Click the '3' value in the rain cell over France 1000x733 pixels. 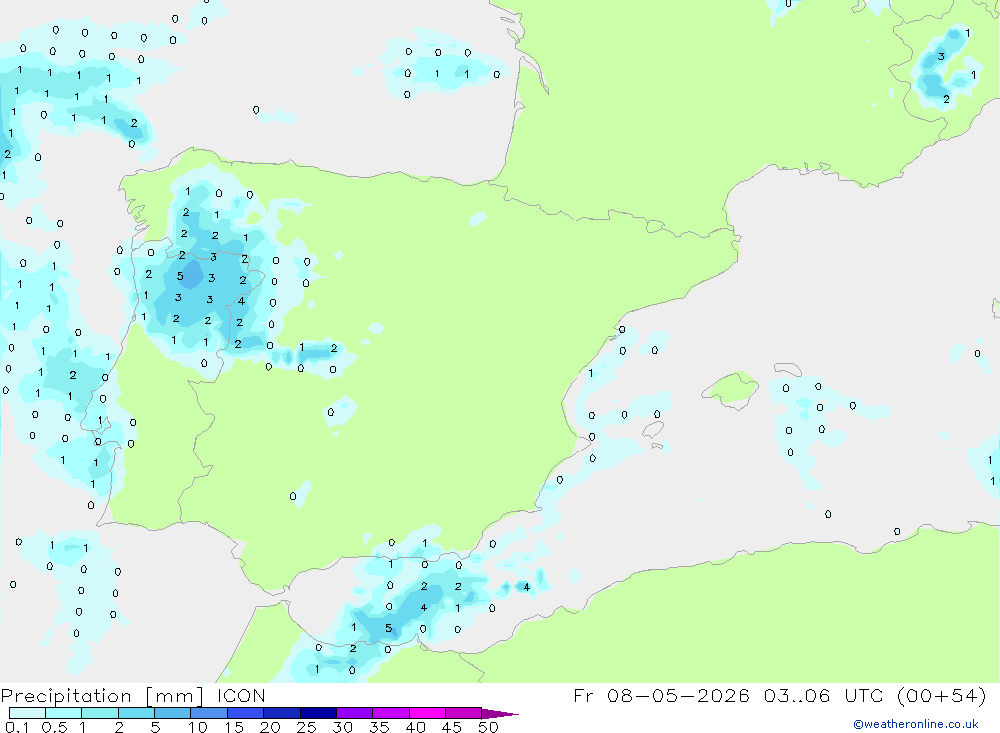click(941, 57)
